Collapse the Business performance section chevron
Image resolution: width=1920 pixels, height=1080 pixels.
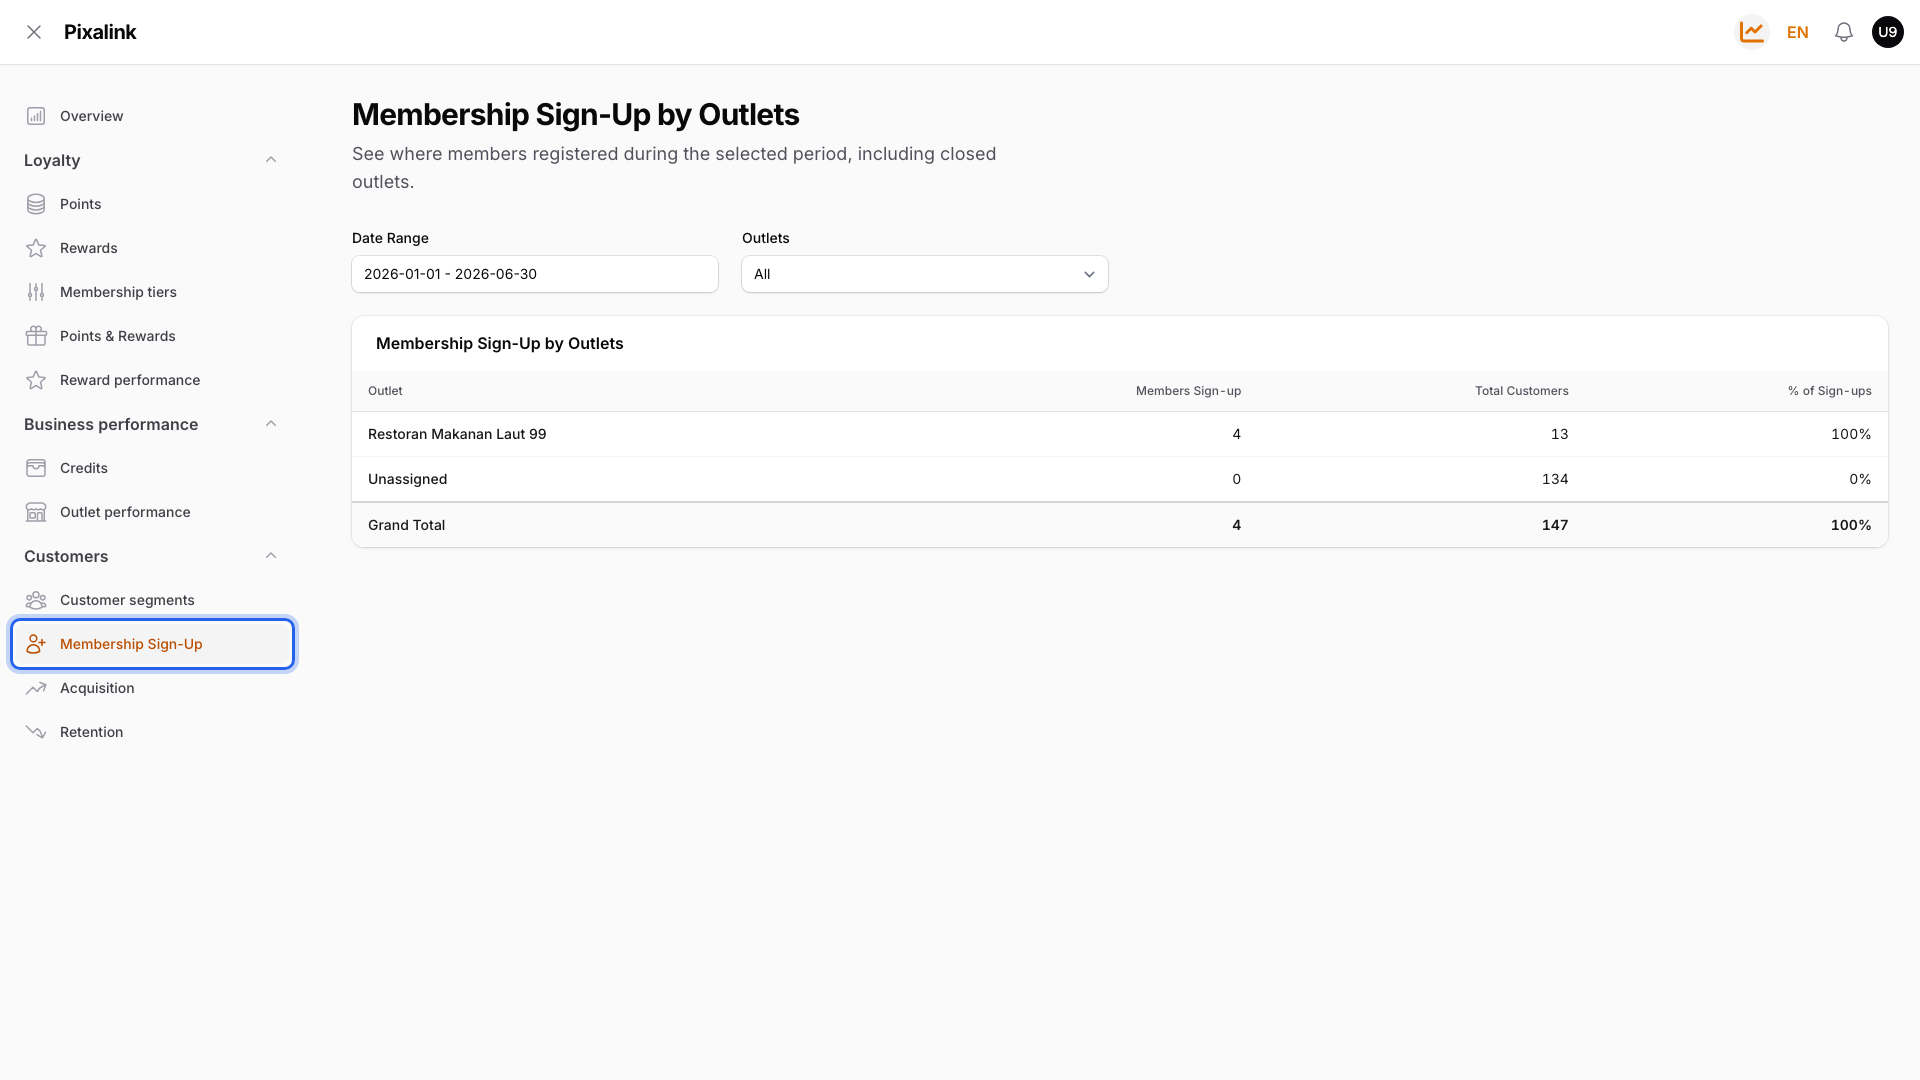(271, 424)
